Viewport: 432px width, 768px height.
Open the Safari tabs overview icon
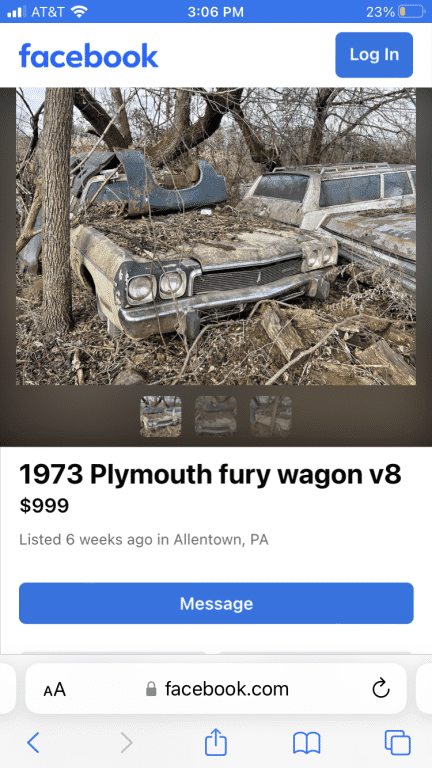click(397, 743)
